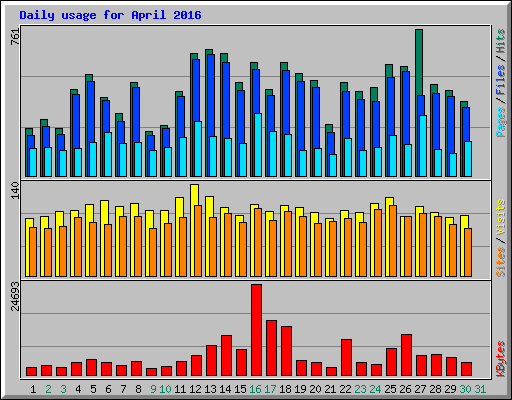This screenshot has height=400, width=512.
Task: Click day label 9 on the x-axis
Action: click(153, 389)
